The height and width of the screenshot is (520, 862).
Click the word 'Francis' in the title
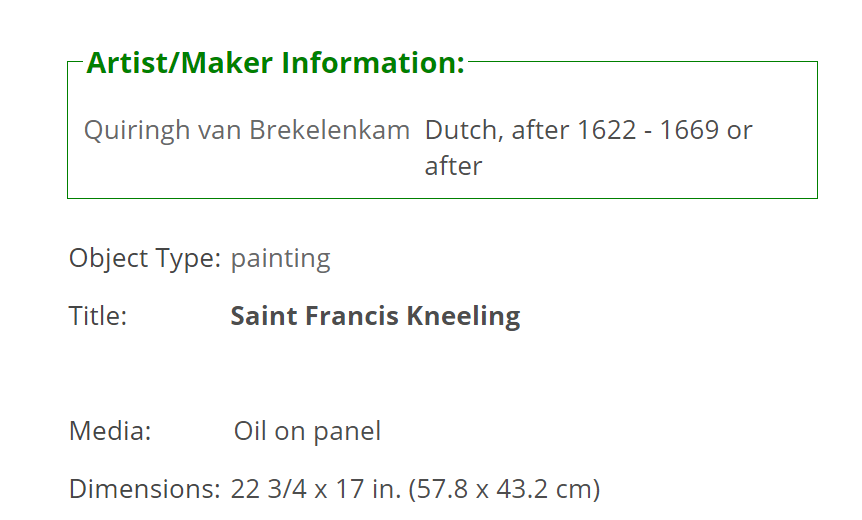tap(352, 316)
